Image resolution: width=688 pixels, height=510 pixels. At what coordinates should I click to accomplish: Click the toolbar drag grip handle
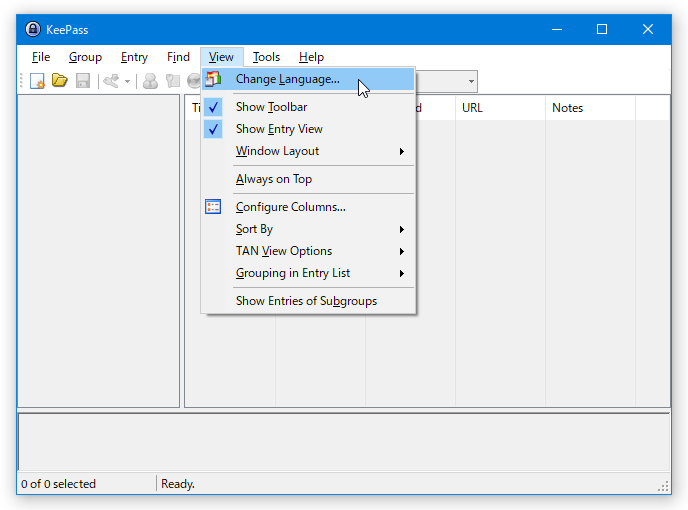coord(21,81)
